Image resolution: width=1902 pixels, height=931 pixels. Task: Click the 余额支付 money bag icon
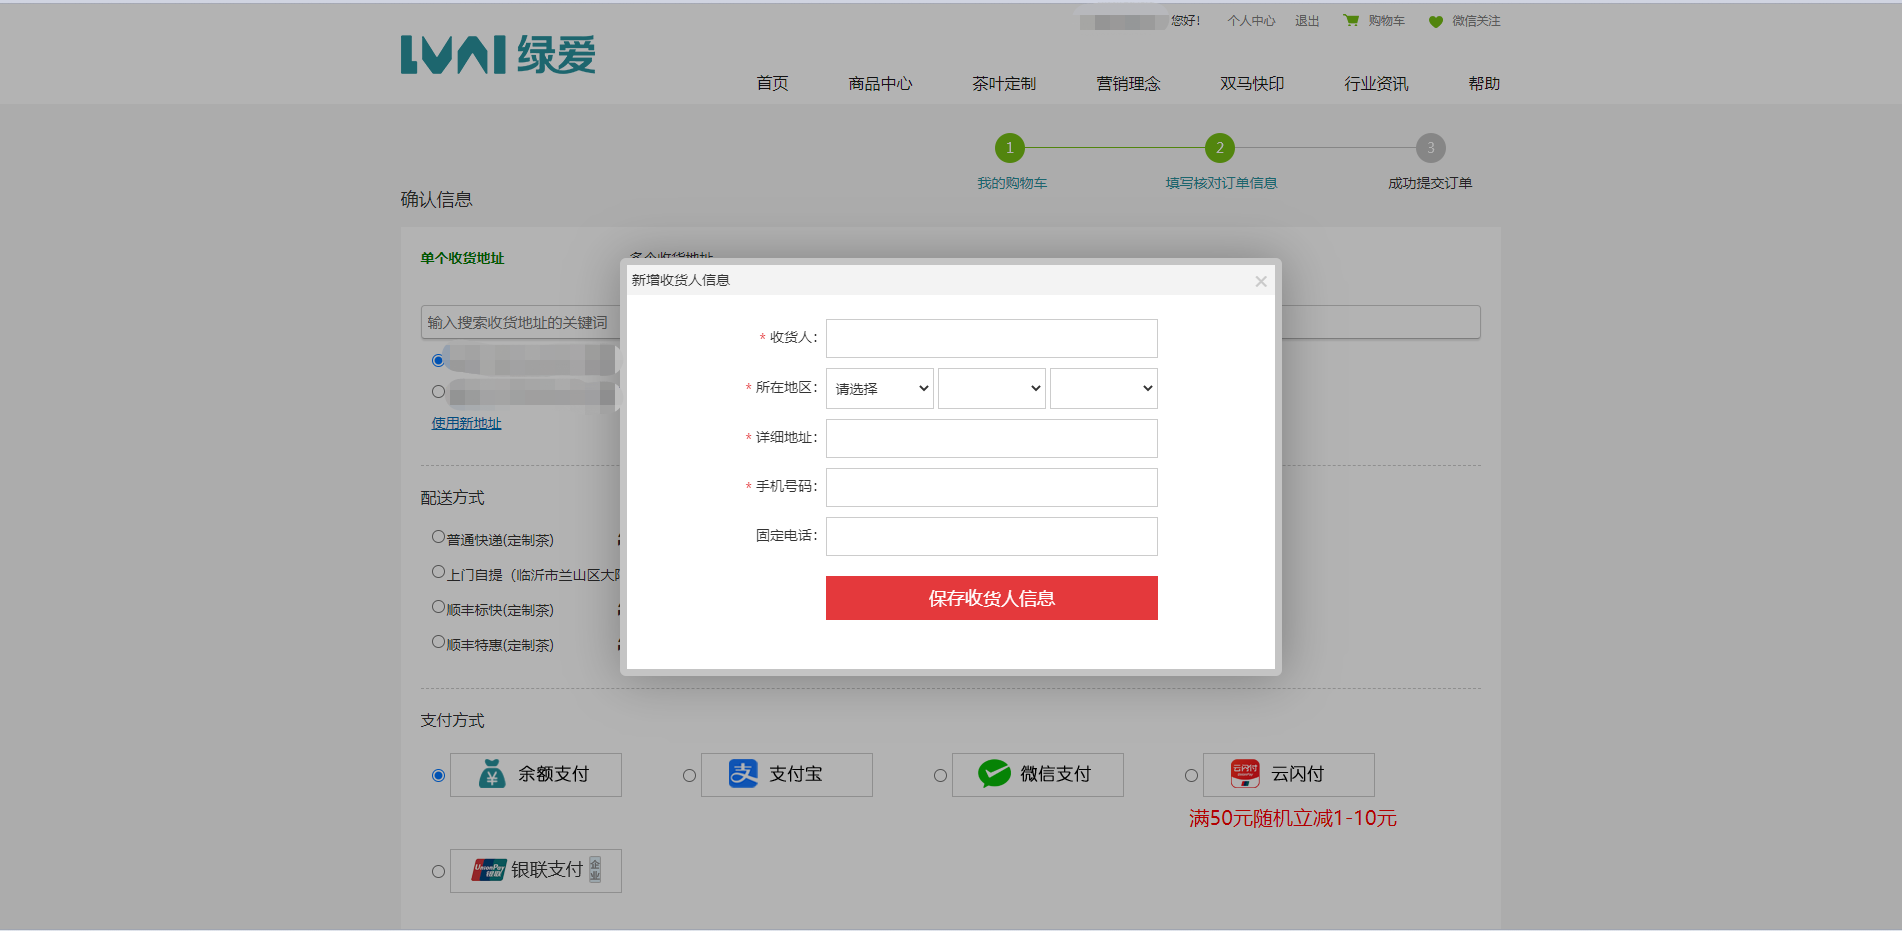[x=492, y=774]
